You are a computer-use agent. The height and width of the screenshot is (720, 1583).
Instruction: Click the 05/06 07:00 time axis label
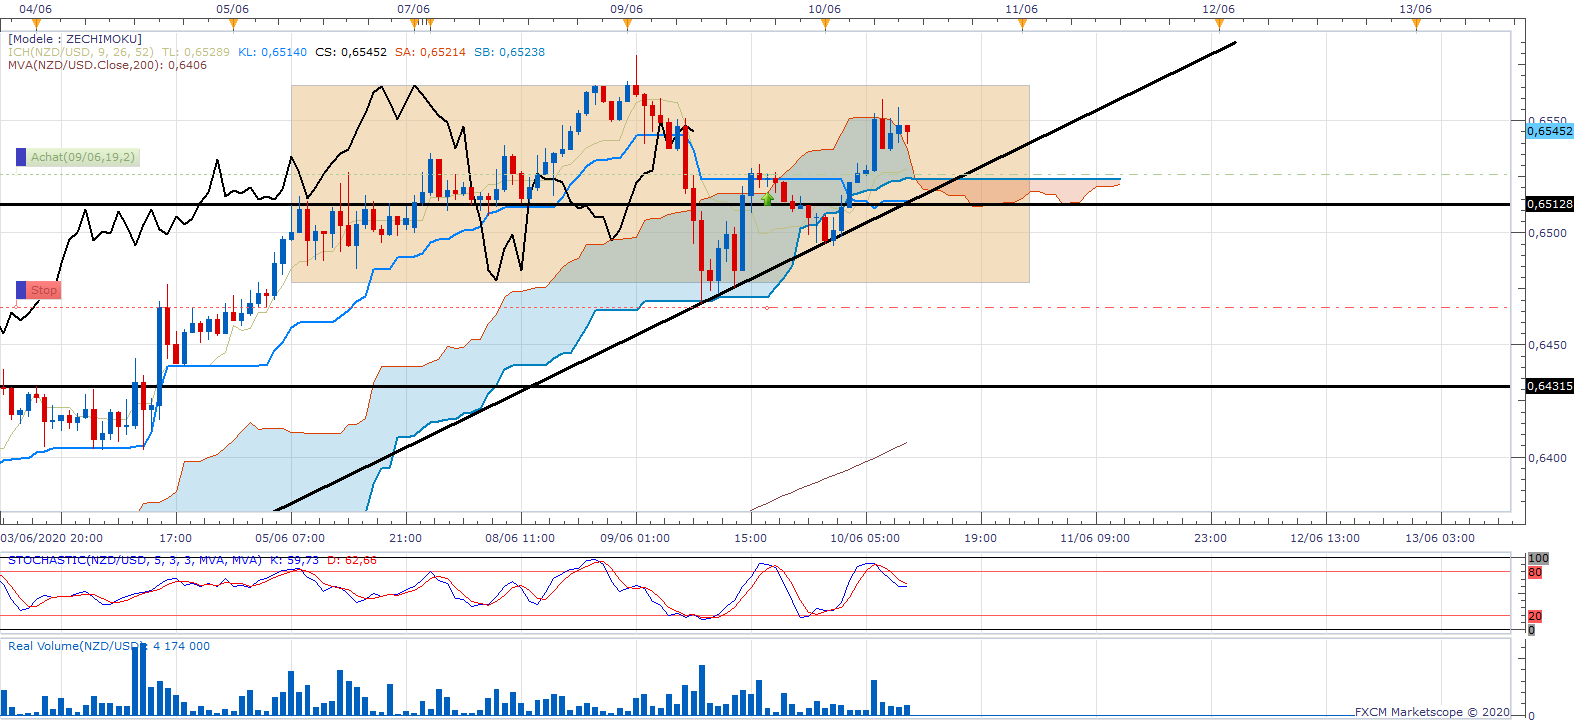point(290,538)
